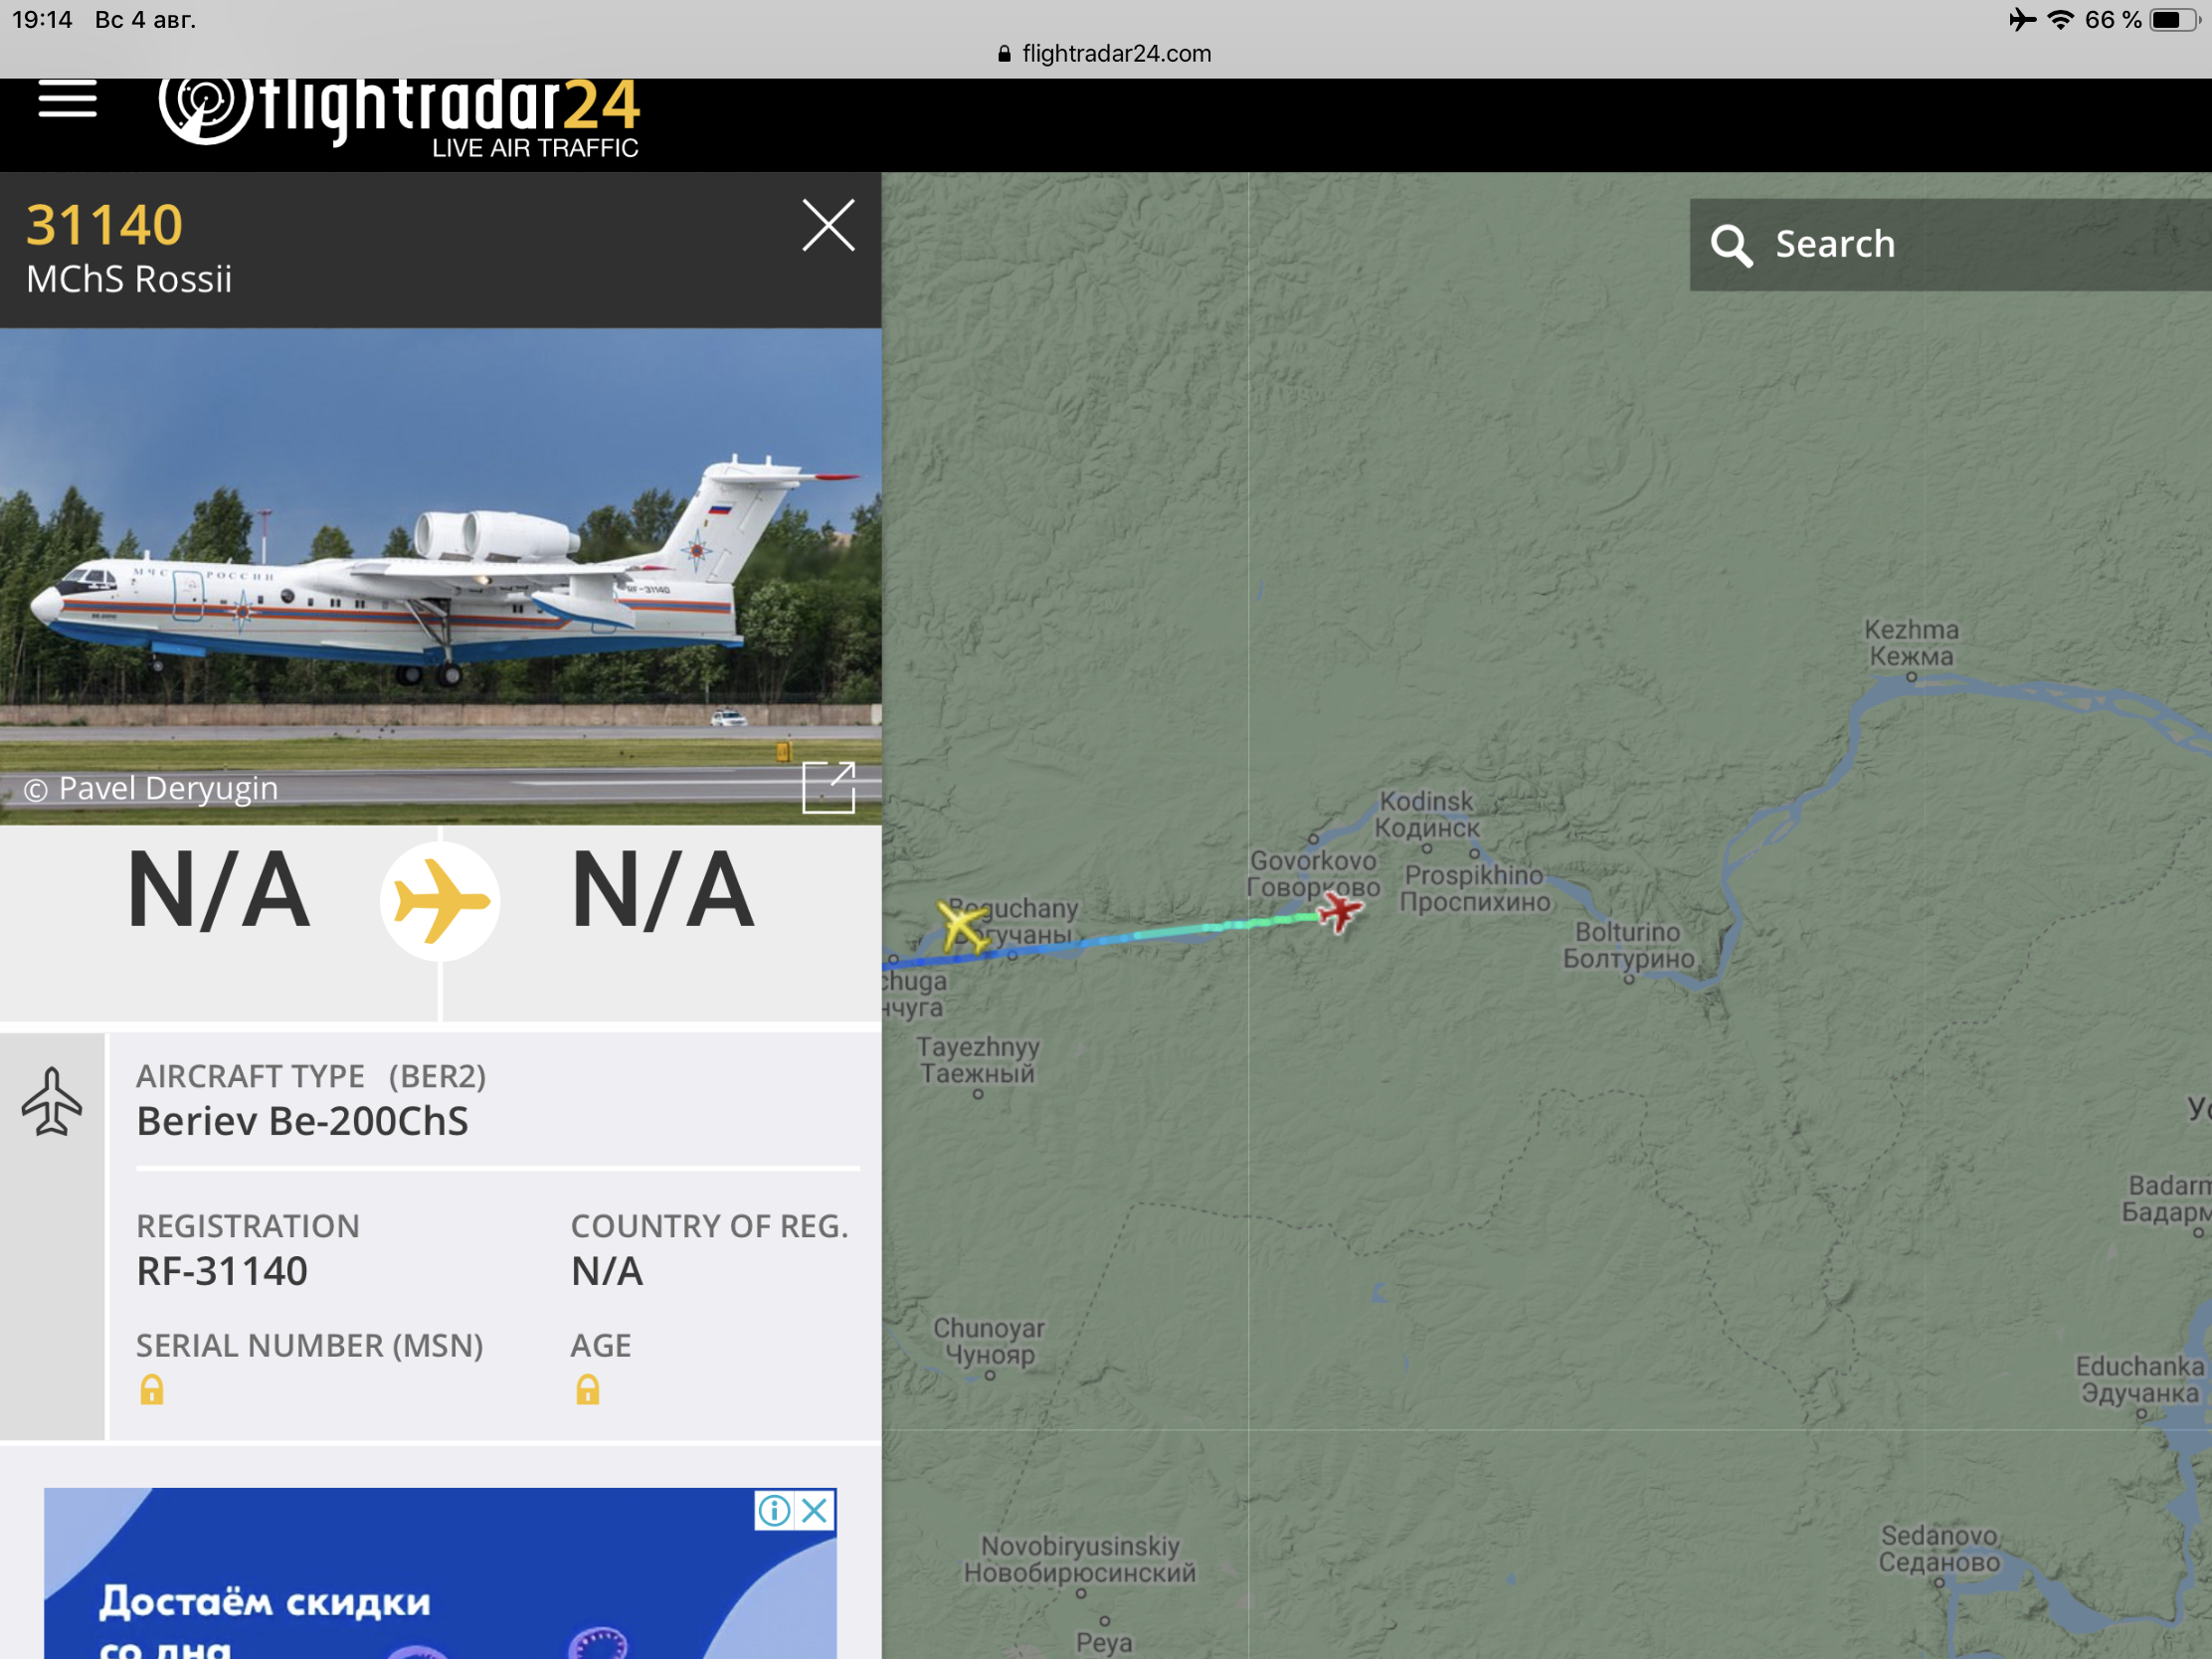This screenshot has height=1659, width=2212.
Task: Select the red aircraft on the map
Action: (1339, 913)
